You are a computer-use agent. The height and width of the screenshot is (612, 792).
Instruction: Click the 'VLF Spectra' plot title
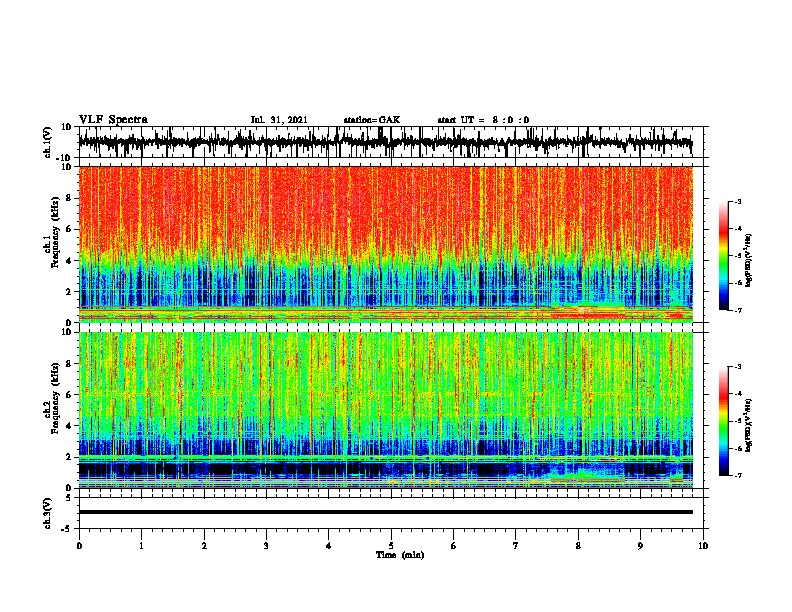coord(113,120)
